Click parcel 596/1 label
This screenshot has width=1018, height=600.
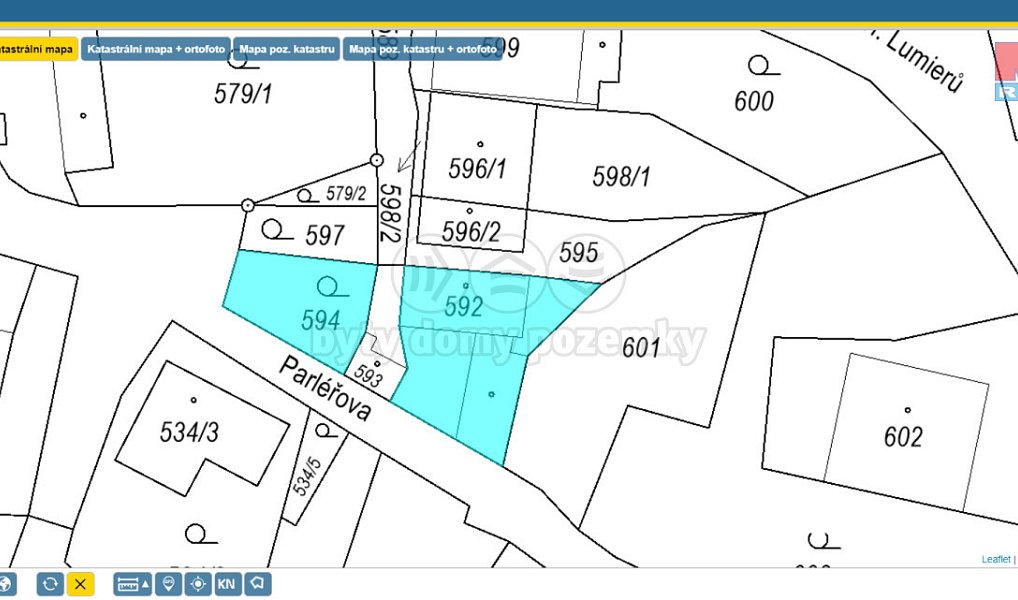click(x=477, y=169)
